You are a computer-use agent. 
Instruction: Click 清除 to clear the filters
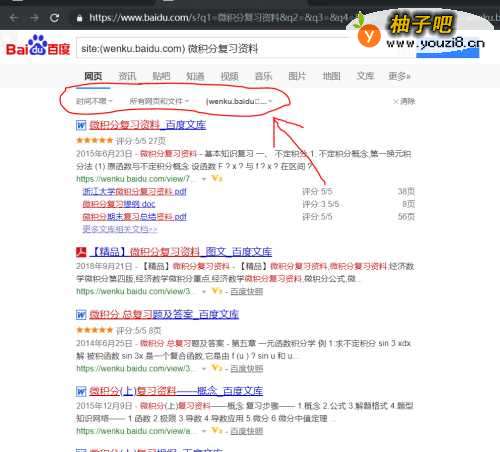point(404,101)
